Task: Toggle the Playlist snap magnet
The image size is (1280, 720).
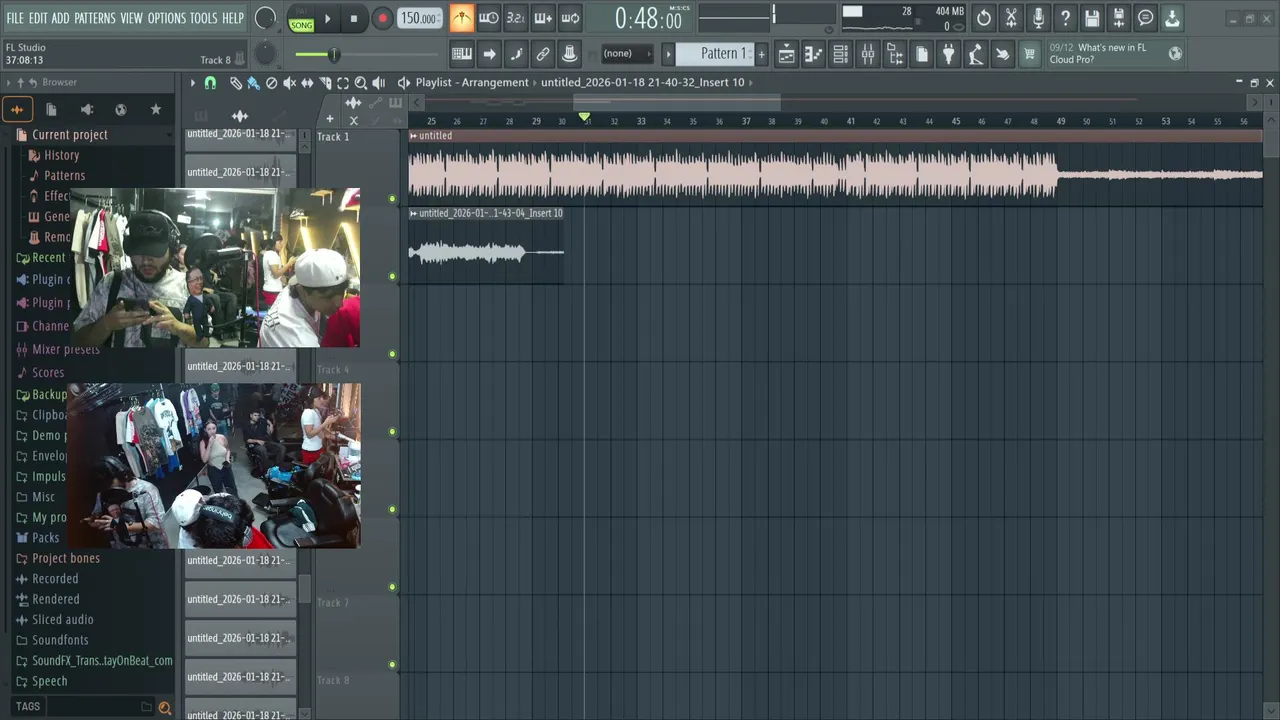Action: pyautogui.click(x=210, y=83)
